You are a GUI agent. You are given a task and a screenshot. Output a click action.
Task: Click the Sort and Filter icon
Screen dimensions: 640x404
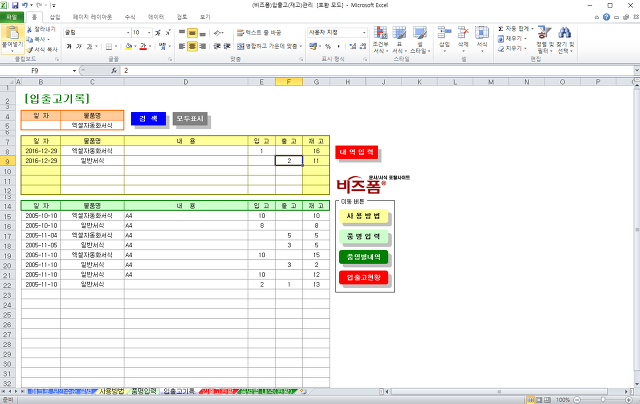544,33
